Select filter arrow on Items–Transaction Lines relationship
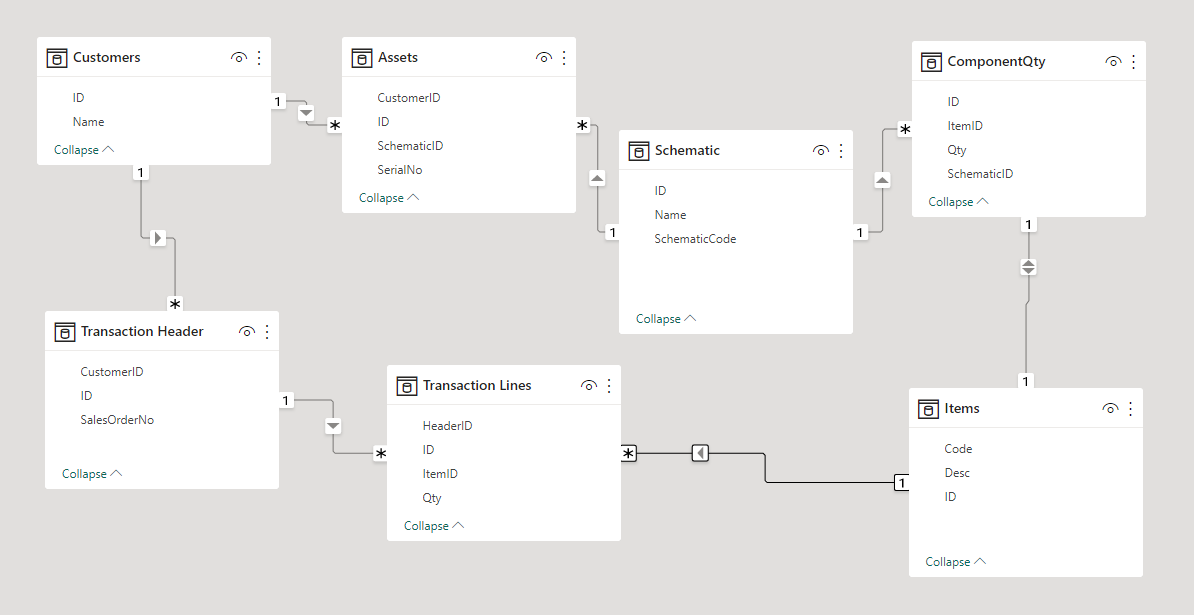 coord(701,454)
